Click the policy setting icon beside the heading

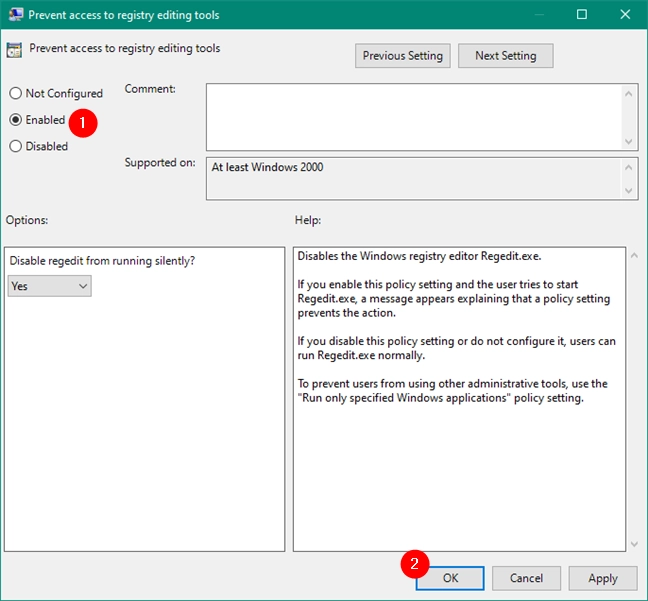tap(14, 50)
